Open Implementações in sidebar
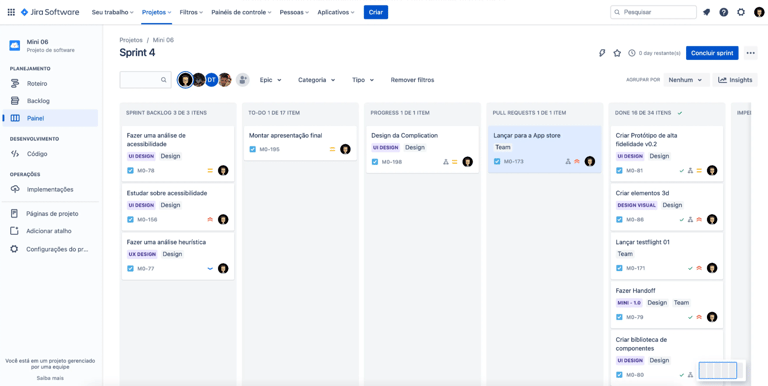This screenshot has width=768, height=386. 50,189
